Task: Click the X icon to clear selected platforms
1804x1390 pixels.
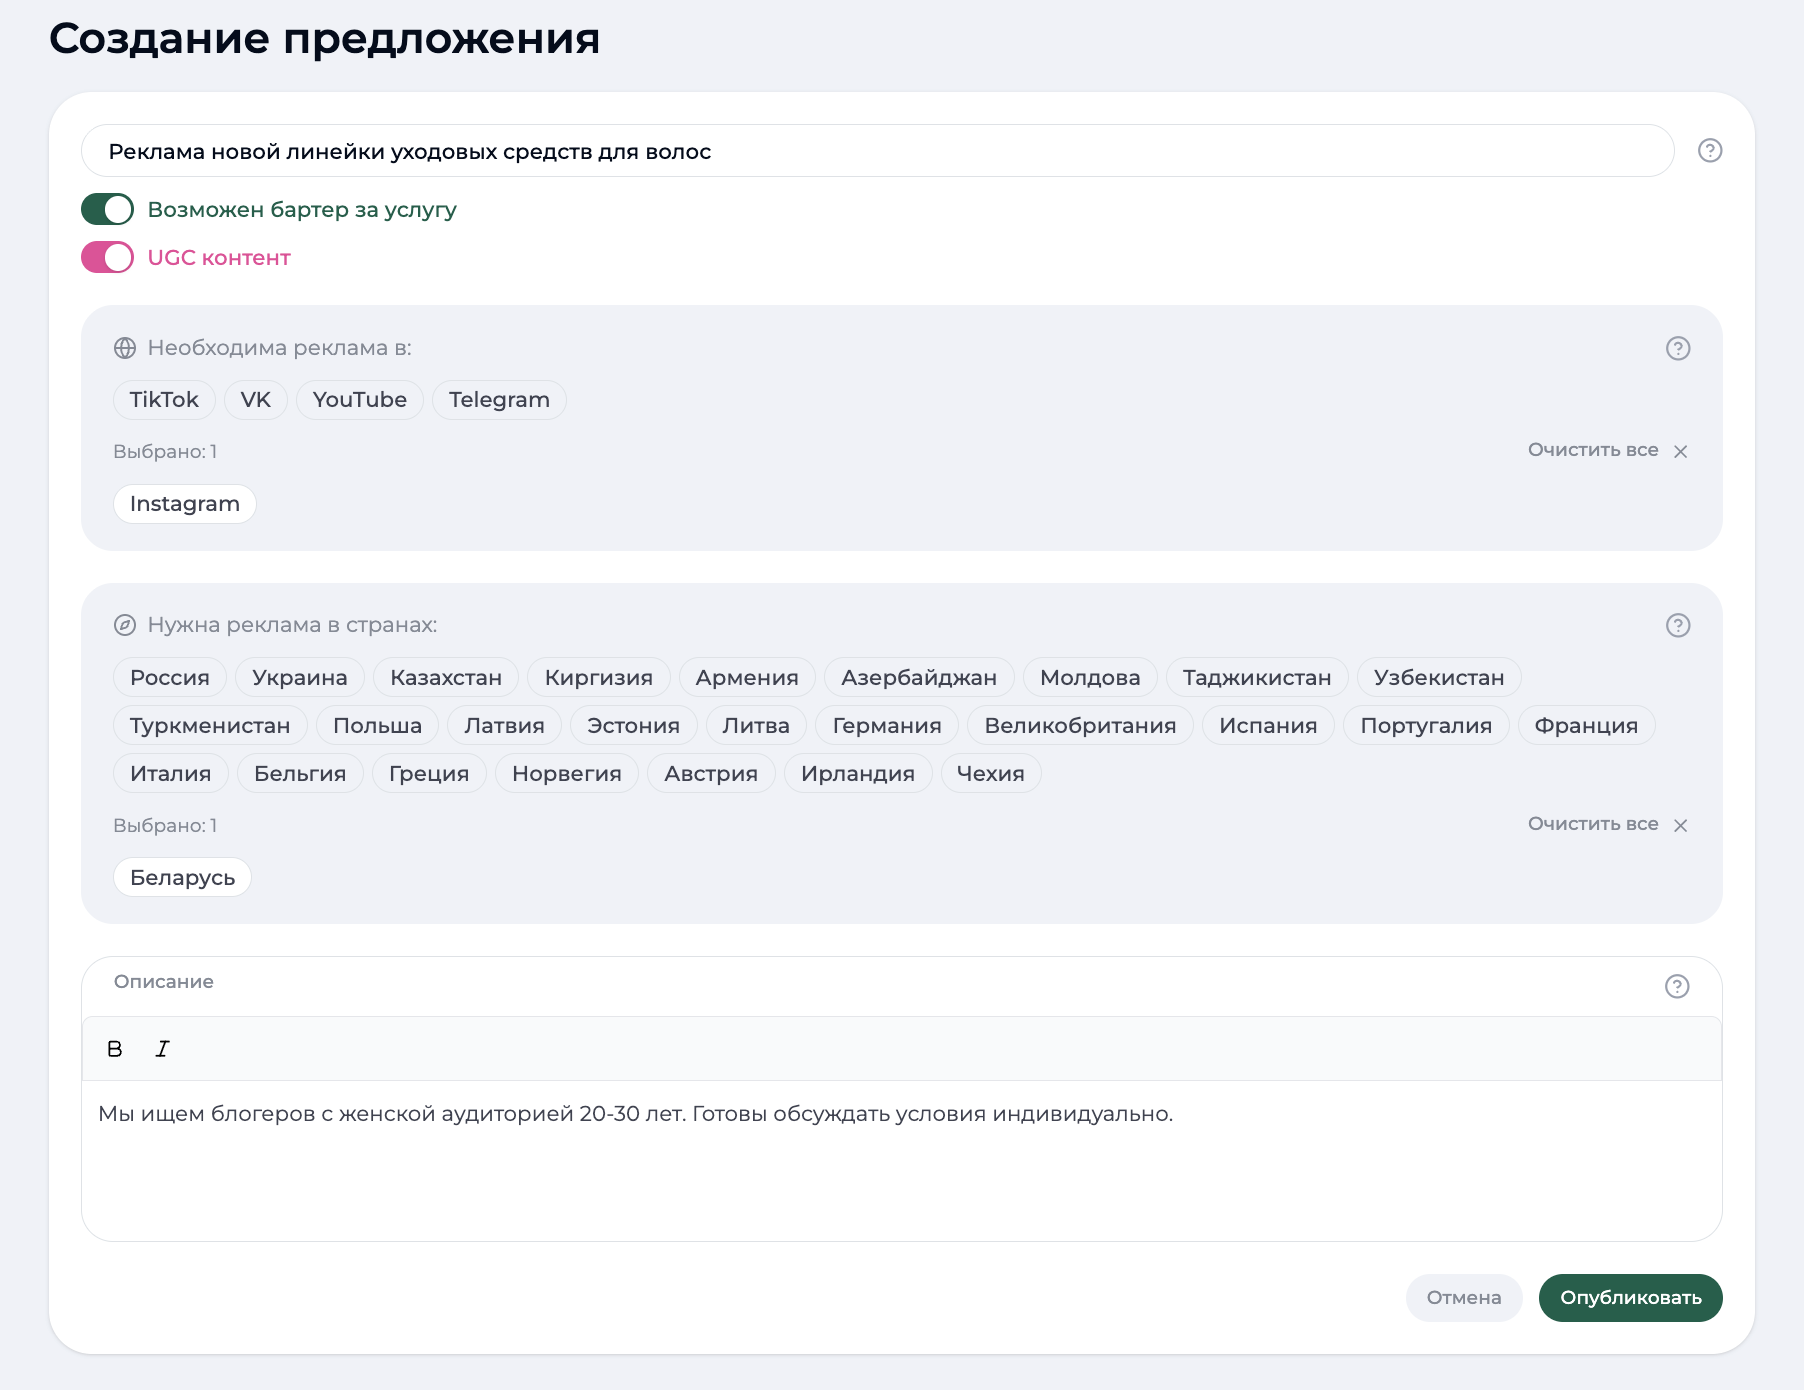Action: (x=1680, y=451)
